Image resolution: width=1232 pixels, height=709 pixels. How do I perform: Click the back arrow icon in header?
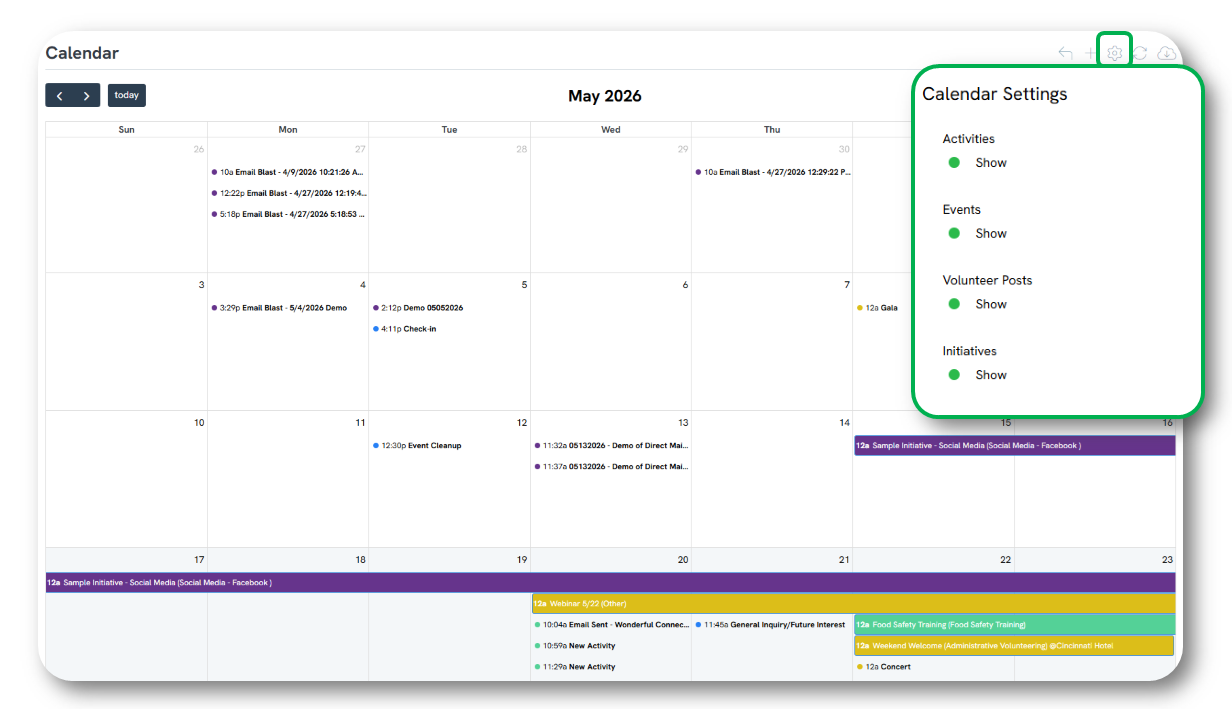pos(1065,53)
